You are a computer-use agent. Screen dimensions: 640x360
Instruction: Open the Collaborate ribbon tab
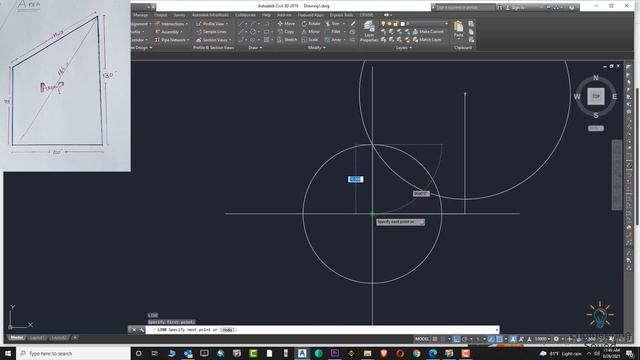click(x=245, y=15)
